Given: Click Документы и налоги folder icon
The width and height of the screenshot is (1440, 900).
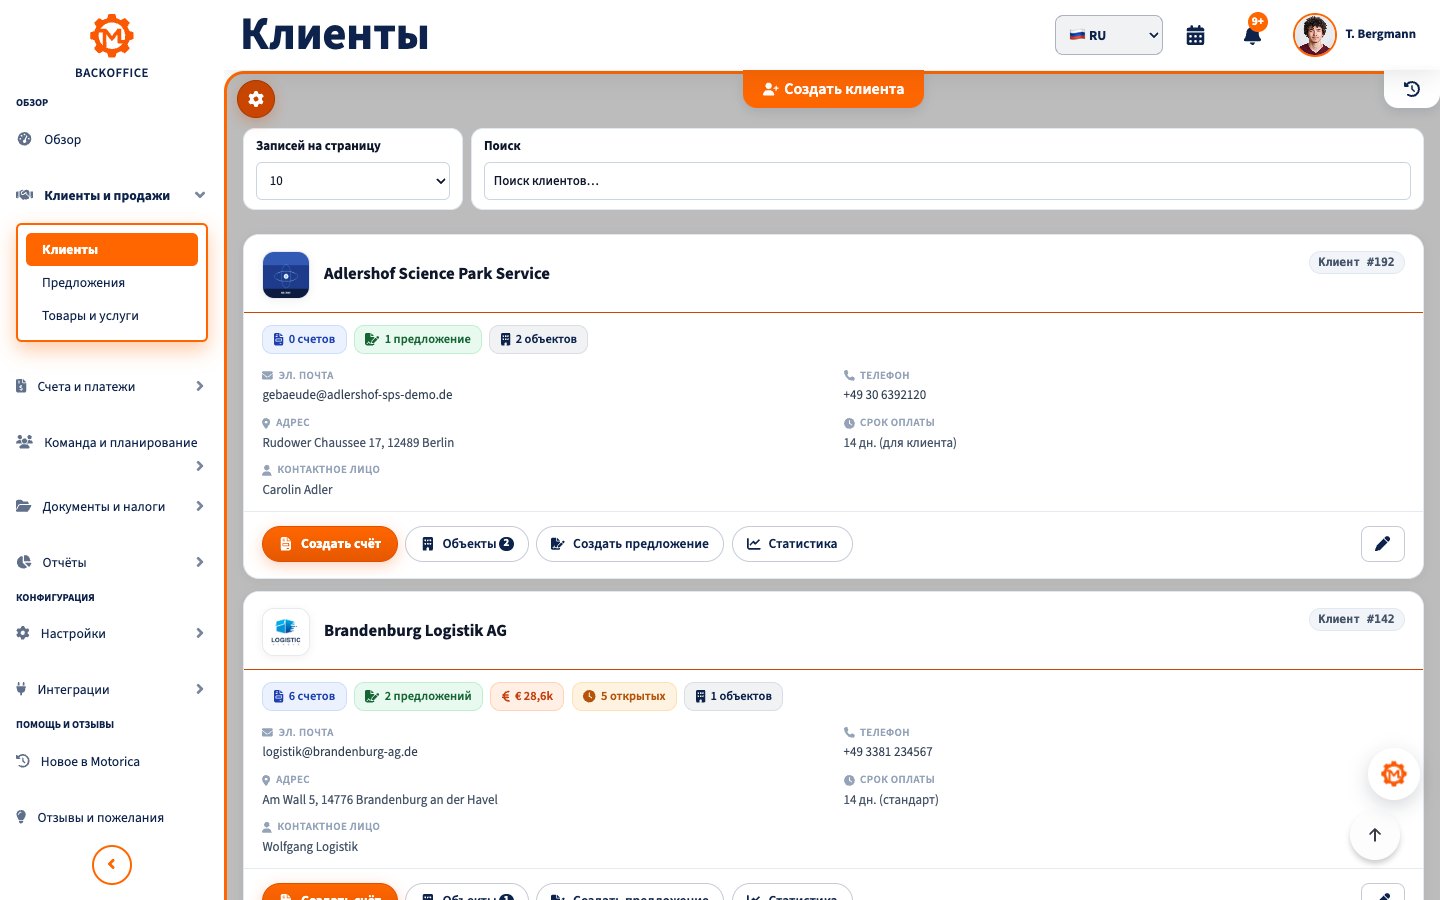Looking at the screenshot, I should click(23, 506).
